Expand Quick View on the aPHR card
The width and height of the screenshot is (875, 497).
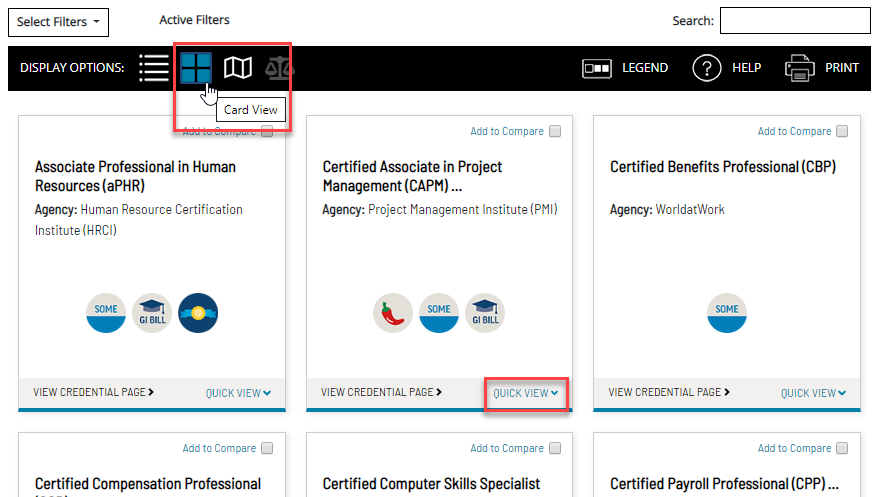click(239, 393)
